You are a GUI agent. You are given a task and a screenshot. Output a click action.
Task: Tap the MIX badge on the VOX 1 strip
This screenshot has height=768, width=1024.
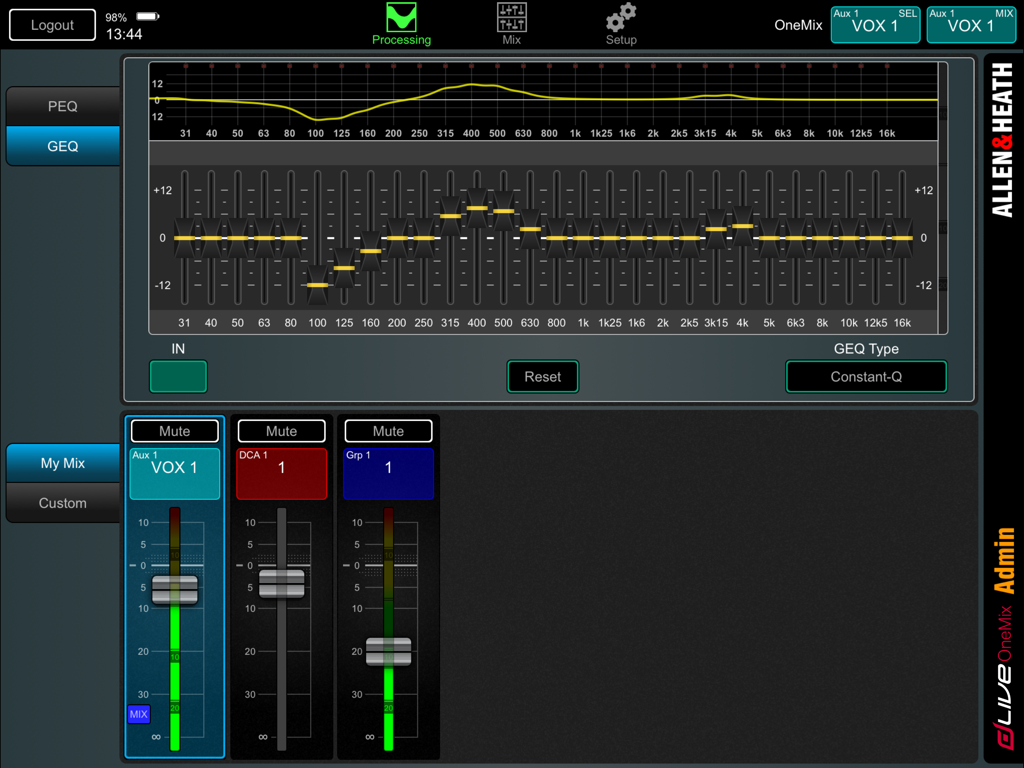coord(139,714)
